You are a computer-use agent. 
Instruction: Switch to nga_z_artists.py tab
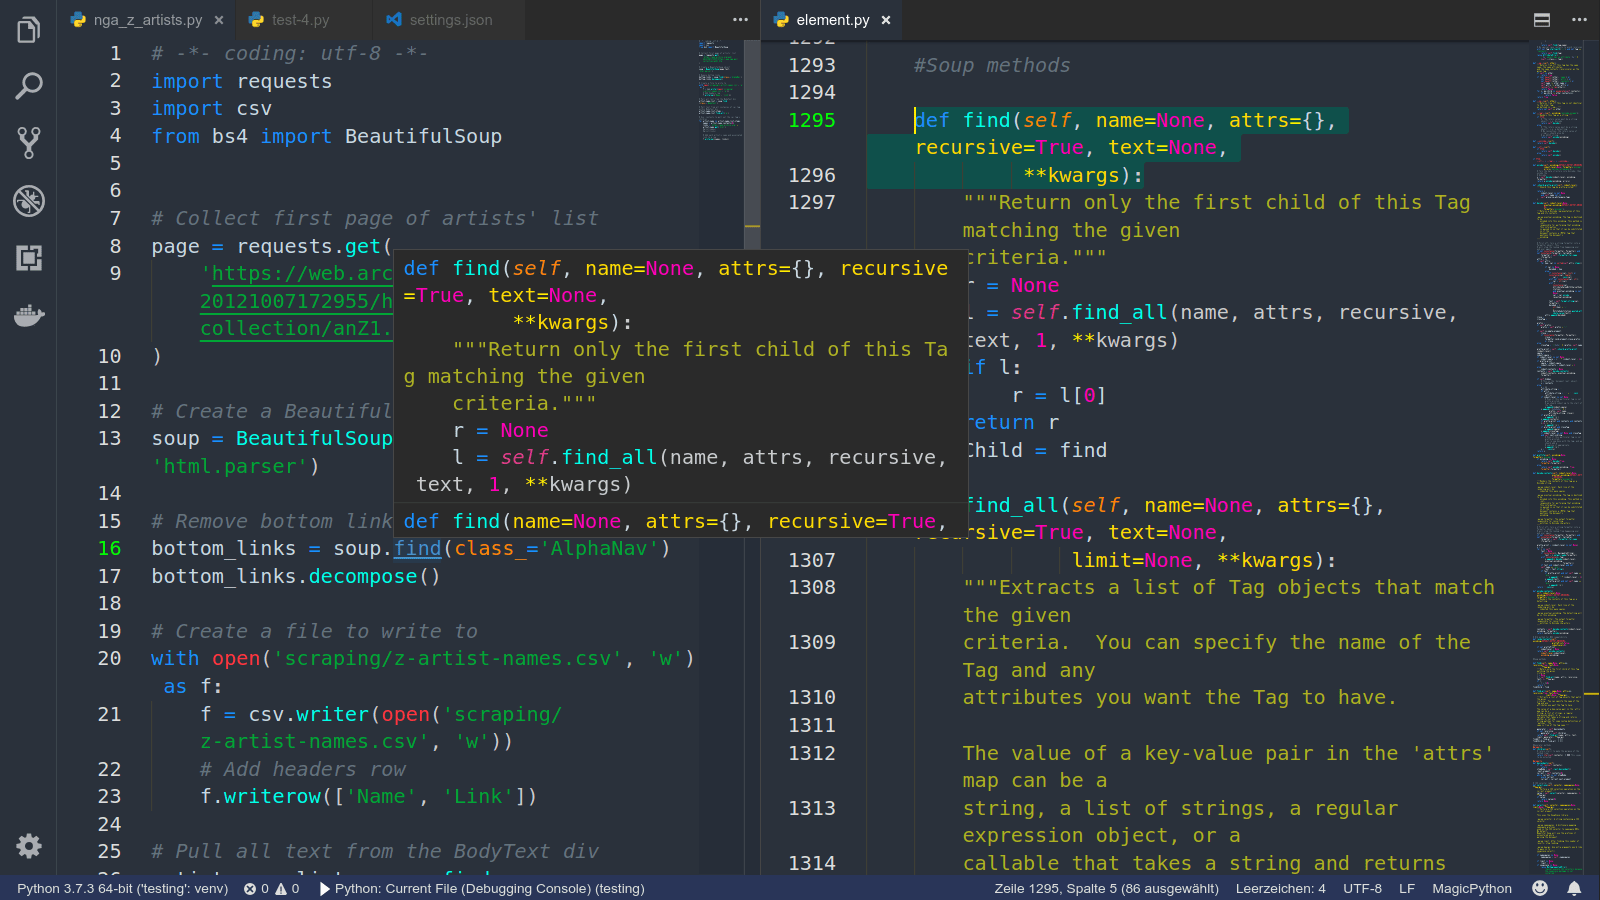[147, 20]
